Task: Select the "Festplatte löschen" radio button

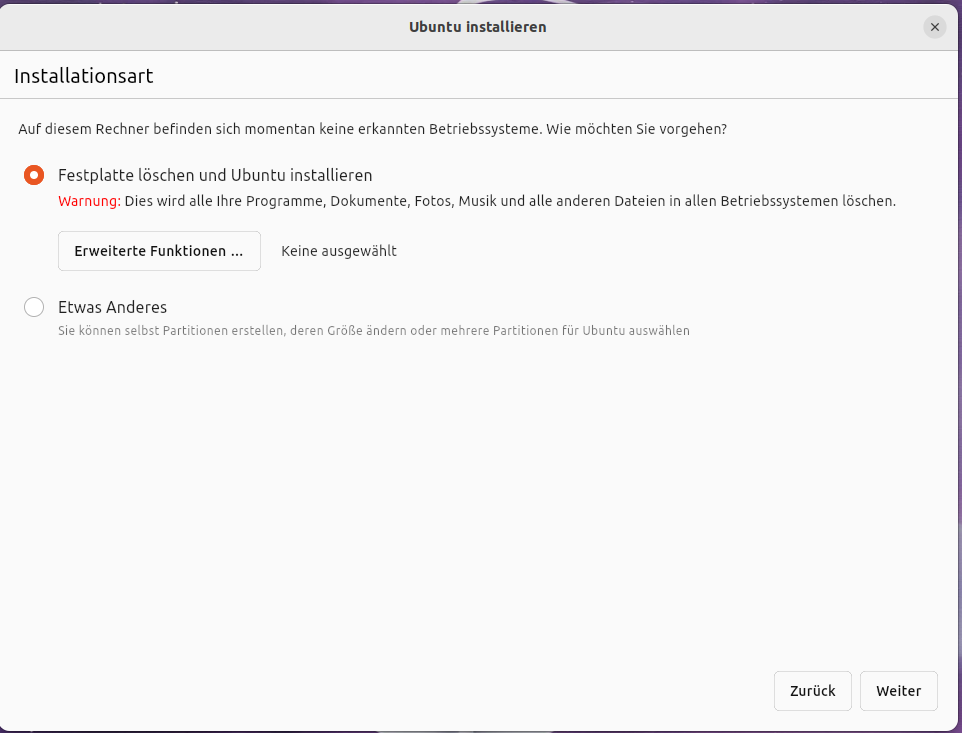Action: click(34, 175)
